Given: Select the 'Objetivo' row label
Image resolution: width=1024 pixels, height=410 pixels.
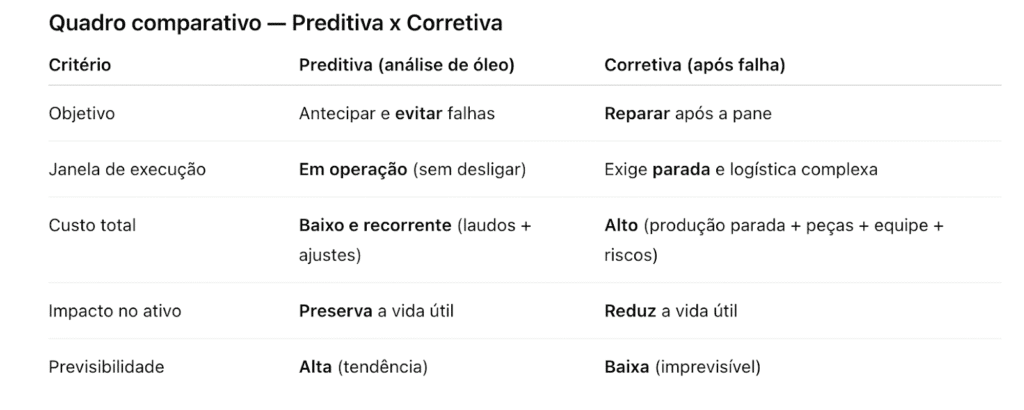Looking at the screenshot, I should (x=82, y=113).
